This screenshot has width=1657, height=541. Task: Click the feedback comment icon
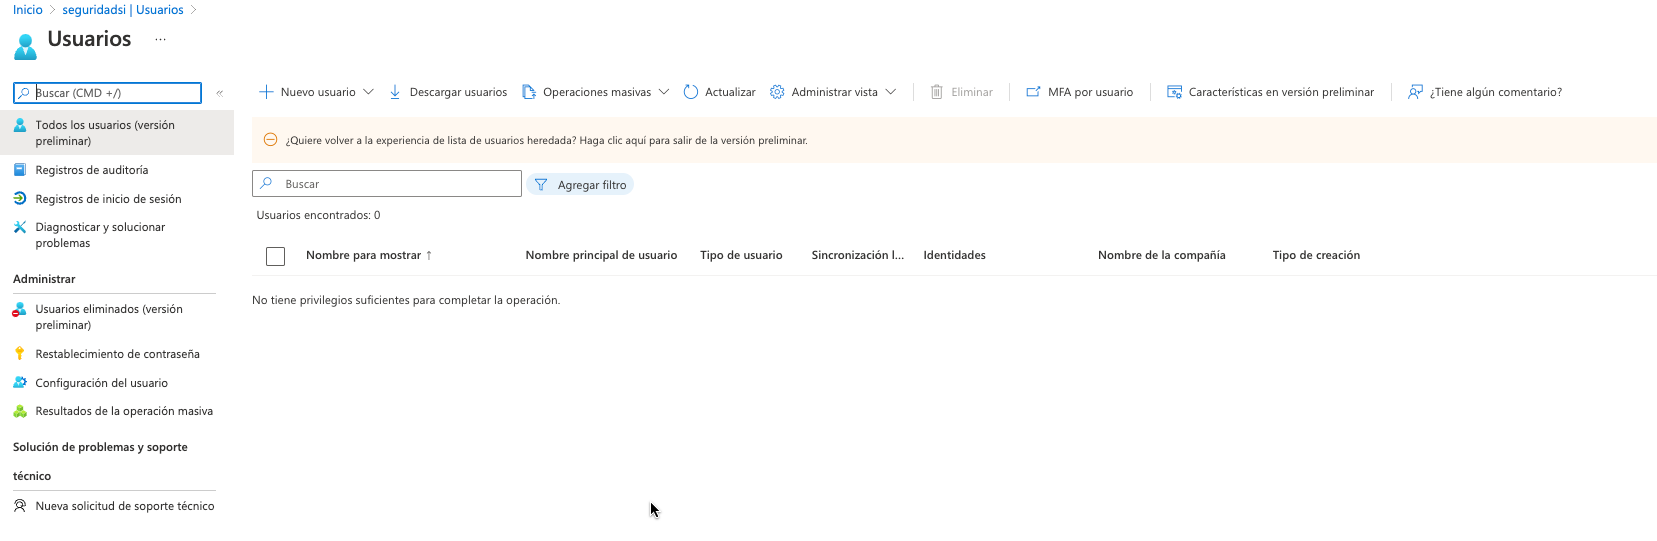tap(1415, 92)
